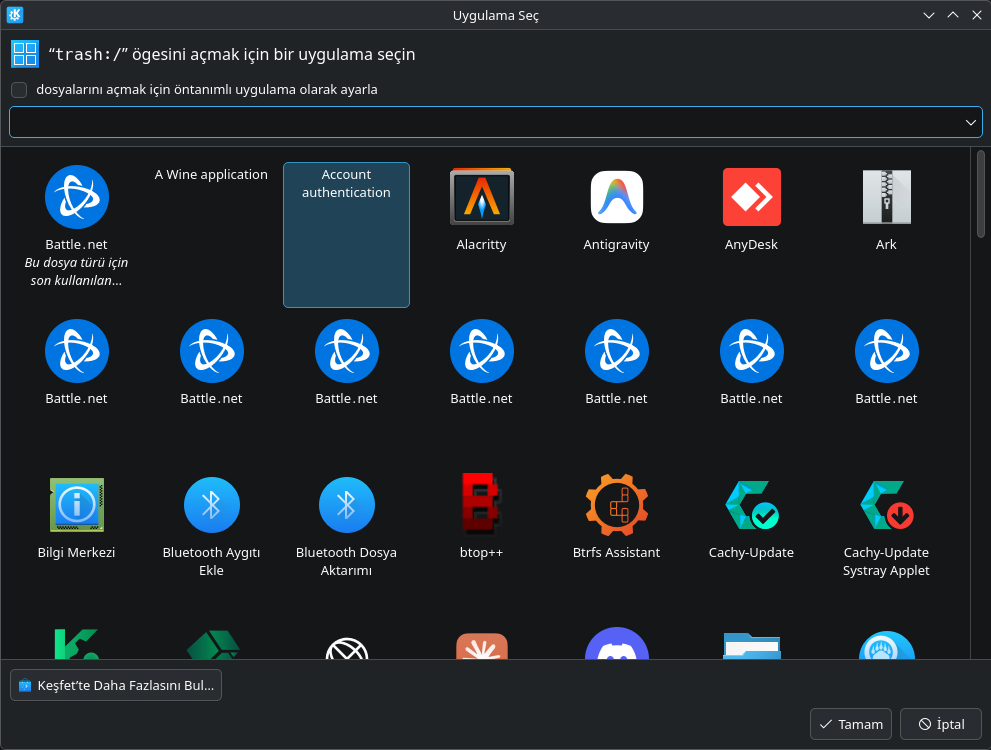This screenshot has height=750, width=991.
Task: Enable set as default application checkbox
Action: (19, 90)
